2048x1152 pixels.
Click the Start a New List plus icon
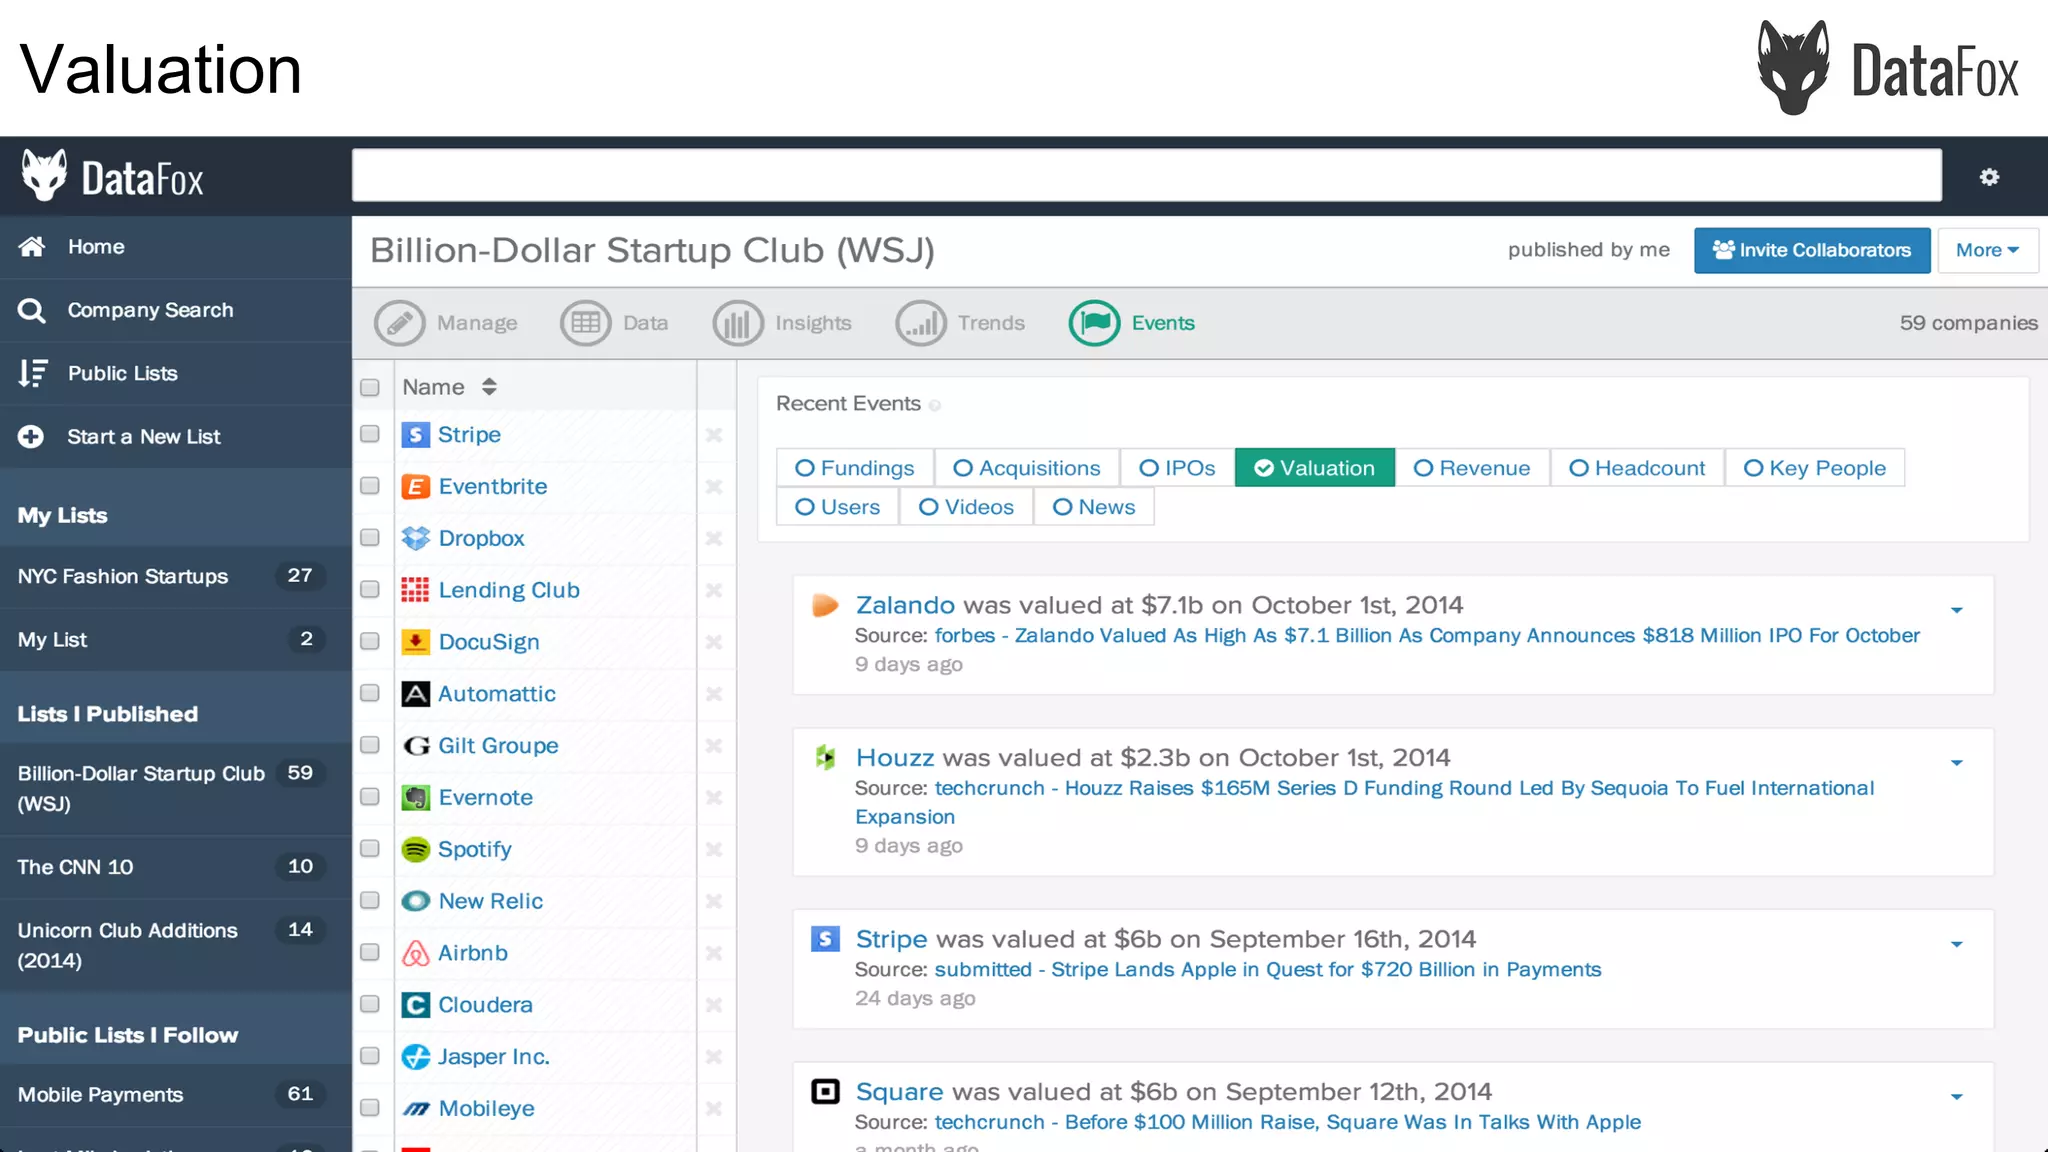click(31, 437)
